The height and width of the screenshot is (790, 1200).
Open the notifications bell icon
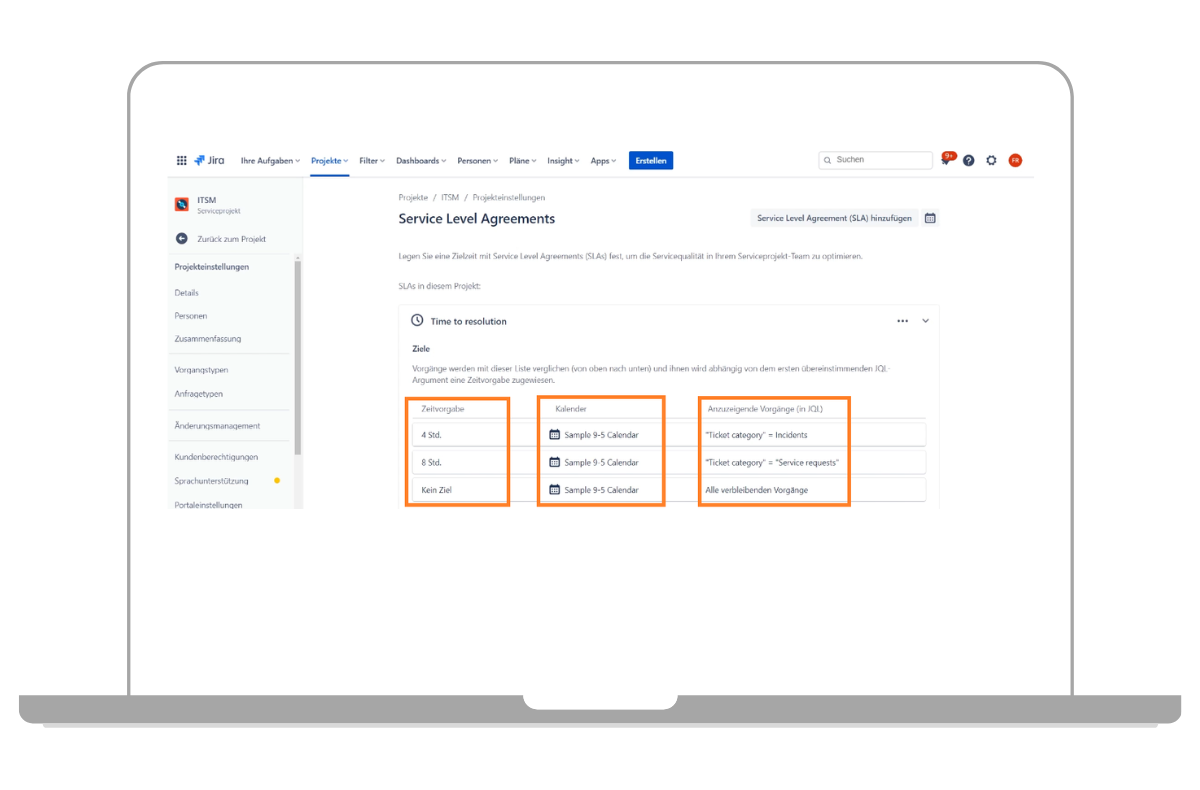[946, 160]
